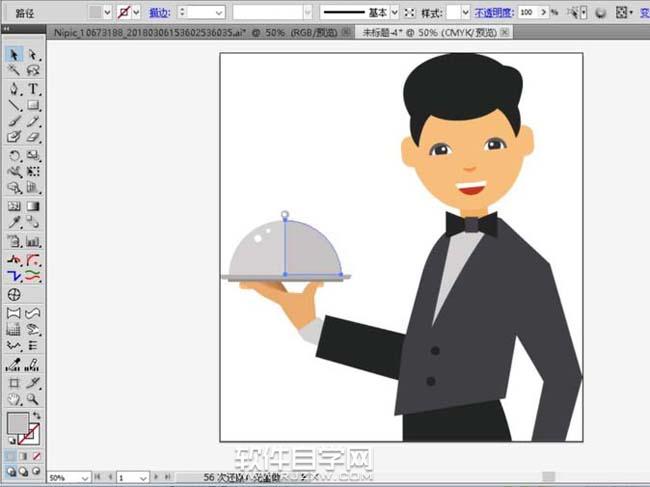
Task: Expand the stroke weight dropdown
Action: (x=219, y=12)
